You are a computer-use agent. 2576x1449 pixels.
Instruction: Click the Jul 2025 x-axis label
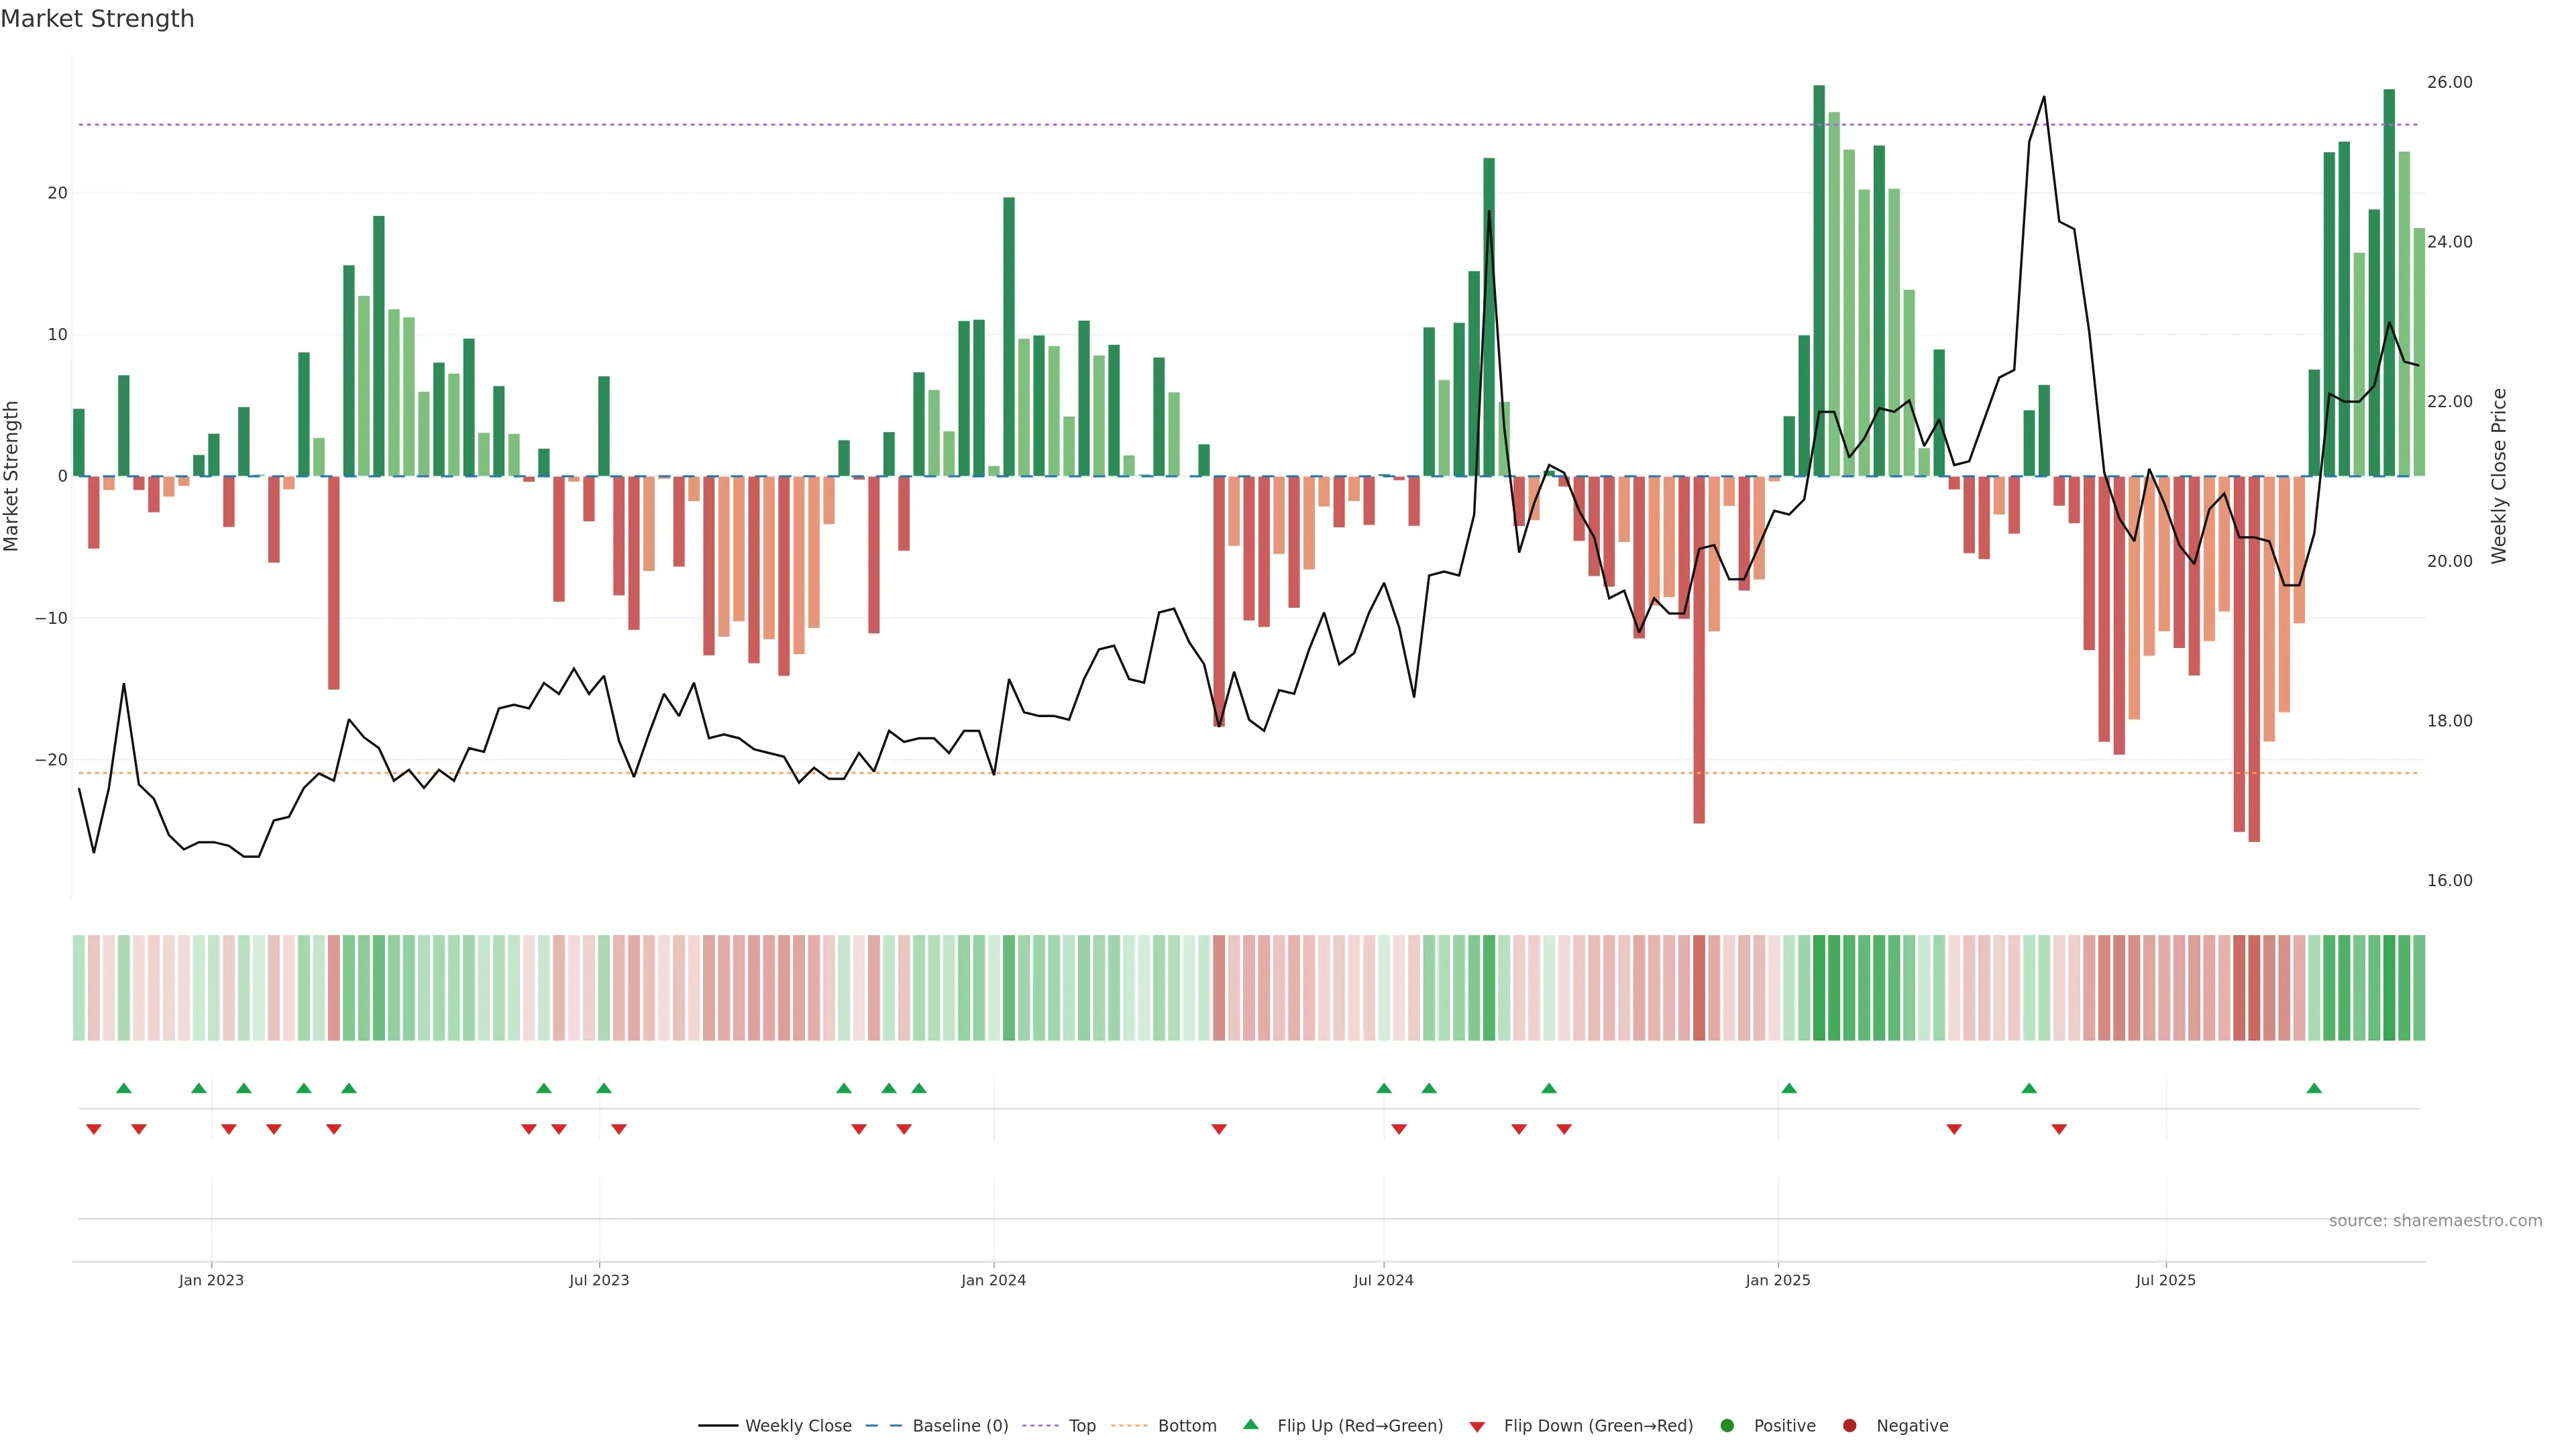2166,1280
